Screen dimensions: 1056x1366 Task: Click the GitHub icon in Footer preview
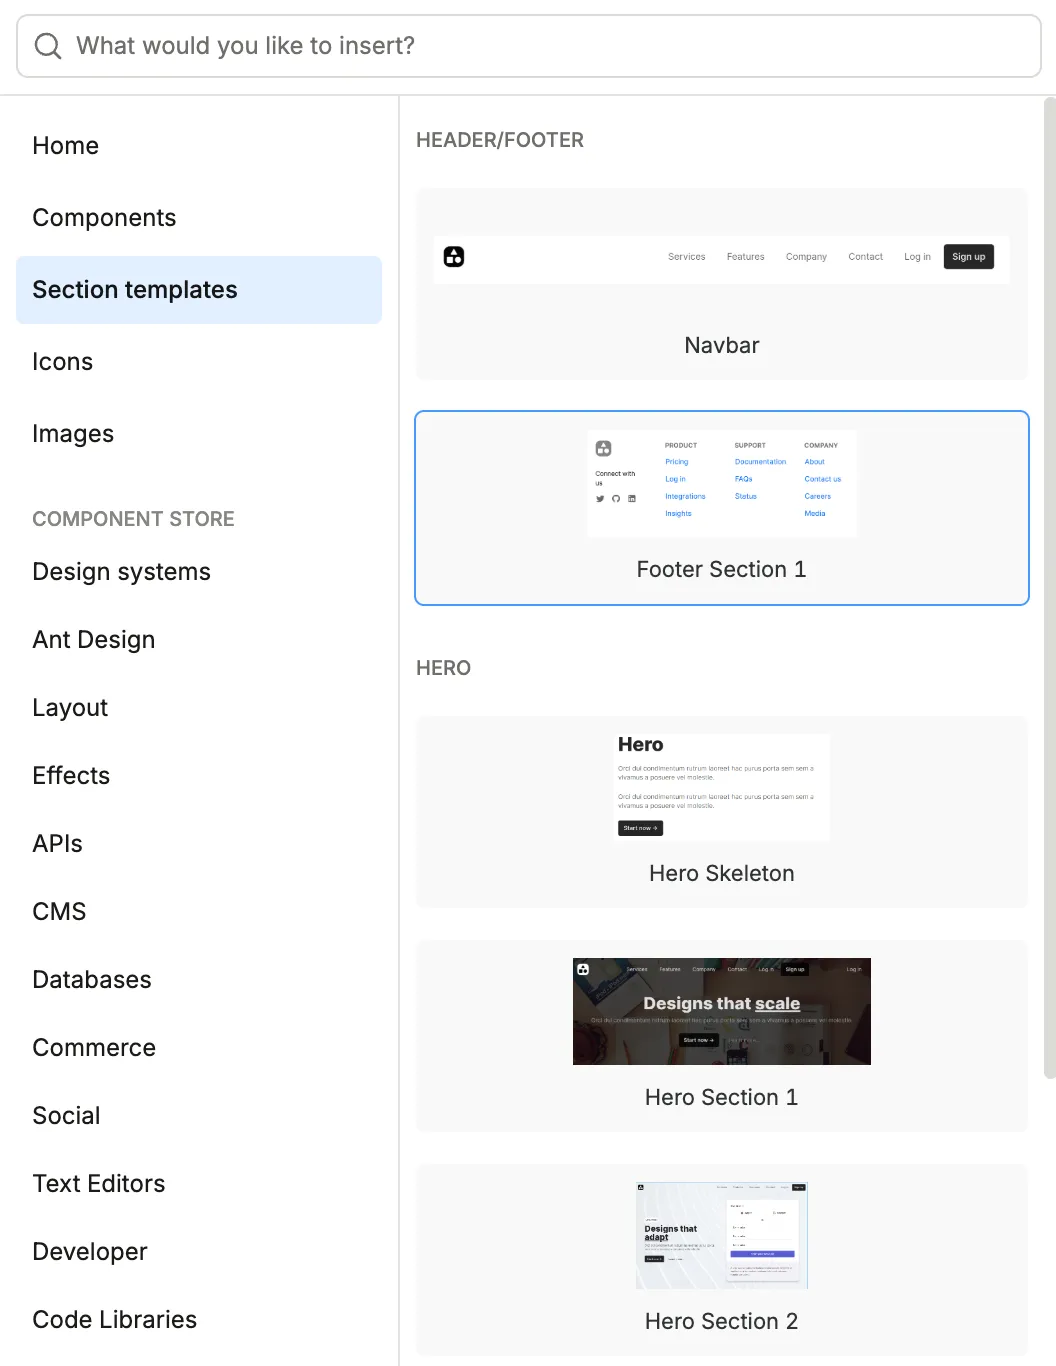pos(616,499)
